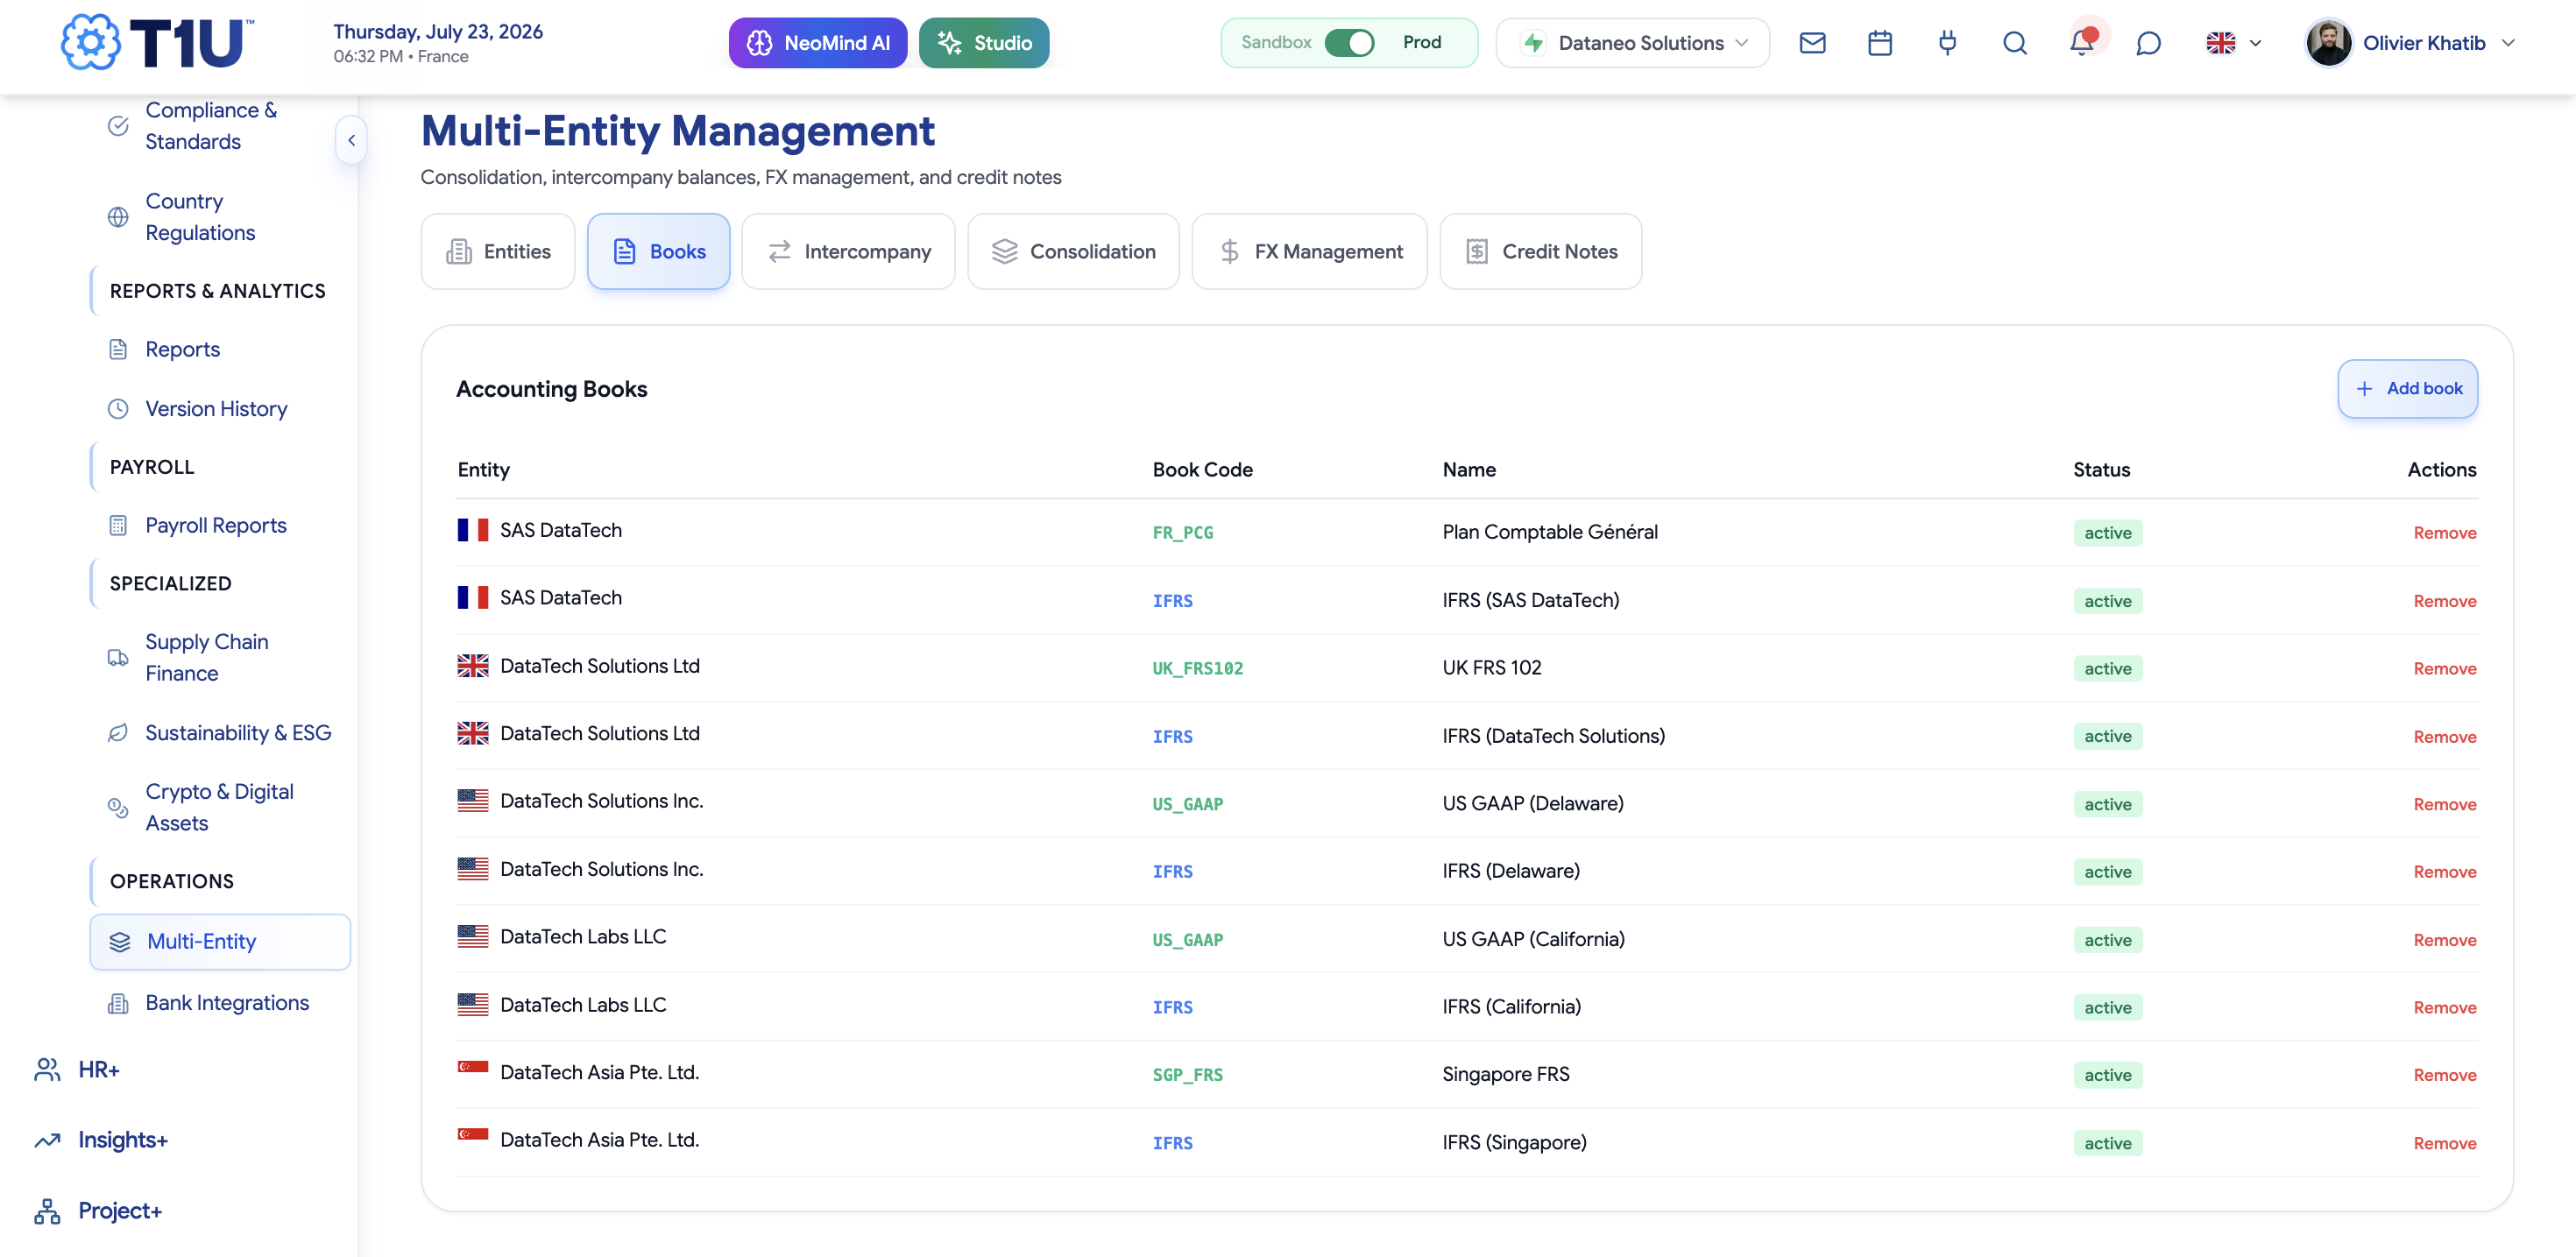Image resolution: width=2576 pixels, height=1257 pixels.
Task: Open the calendar icon in header
Action: point(1879,43)
